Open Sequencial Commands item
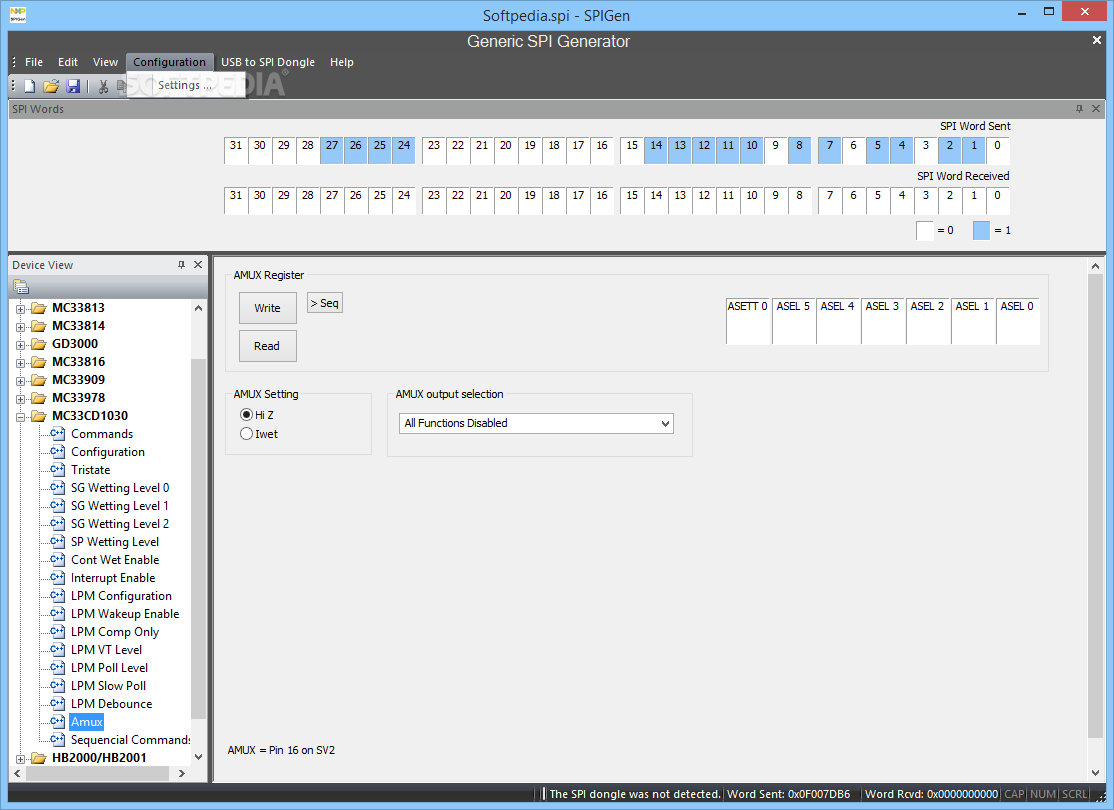The image size is (1114, 810). click(x=130, y=740)
